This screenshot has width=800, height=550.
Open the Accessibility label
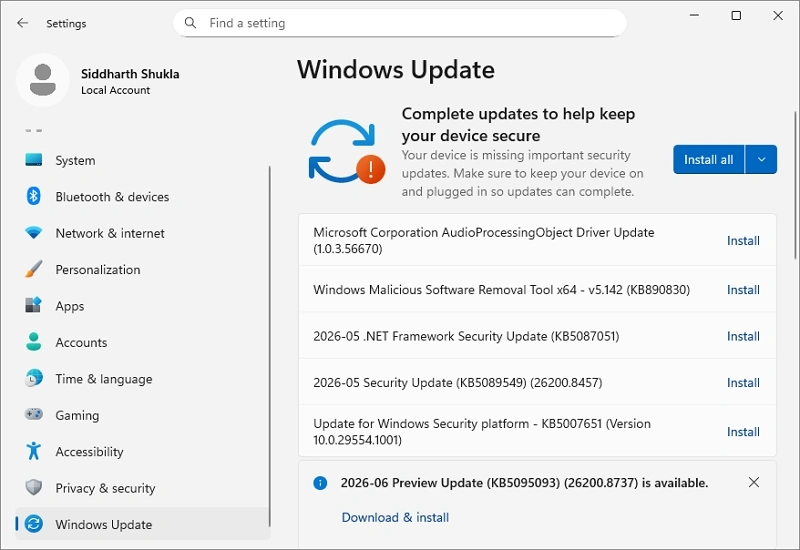[89, 452]
